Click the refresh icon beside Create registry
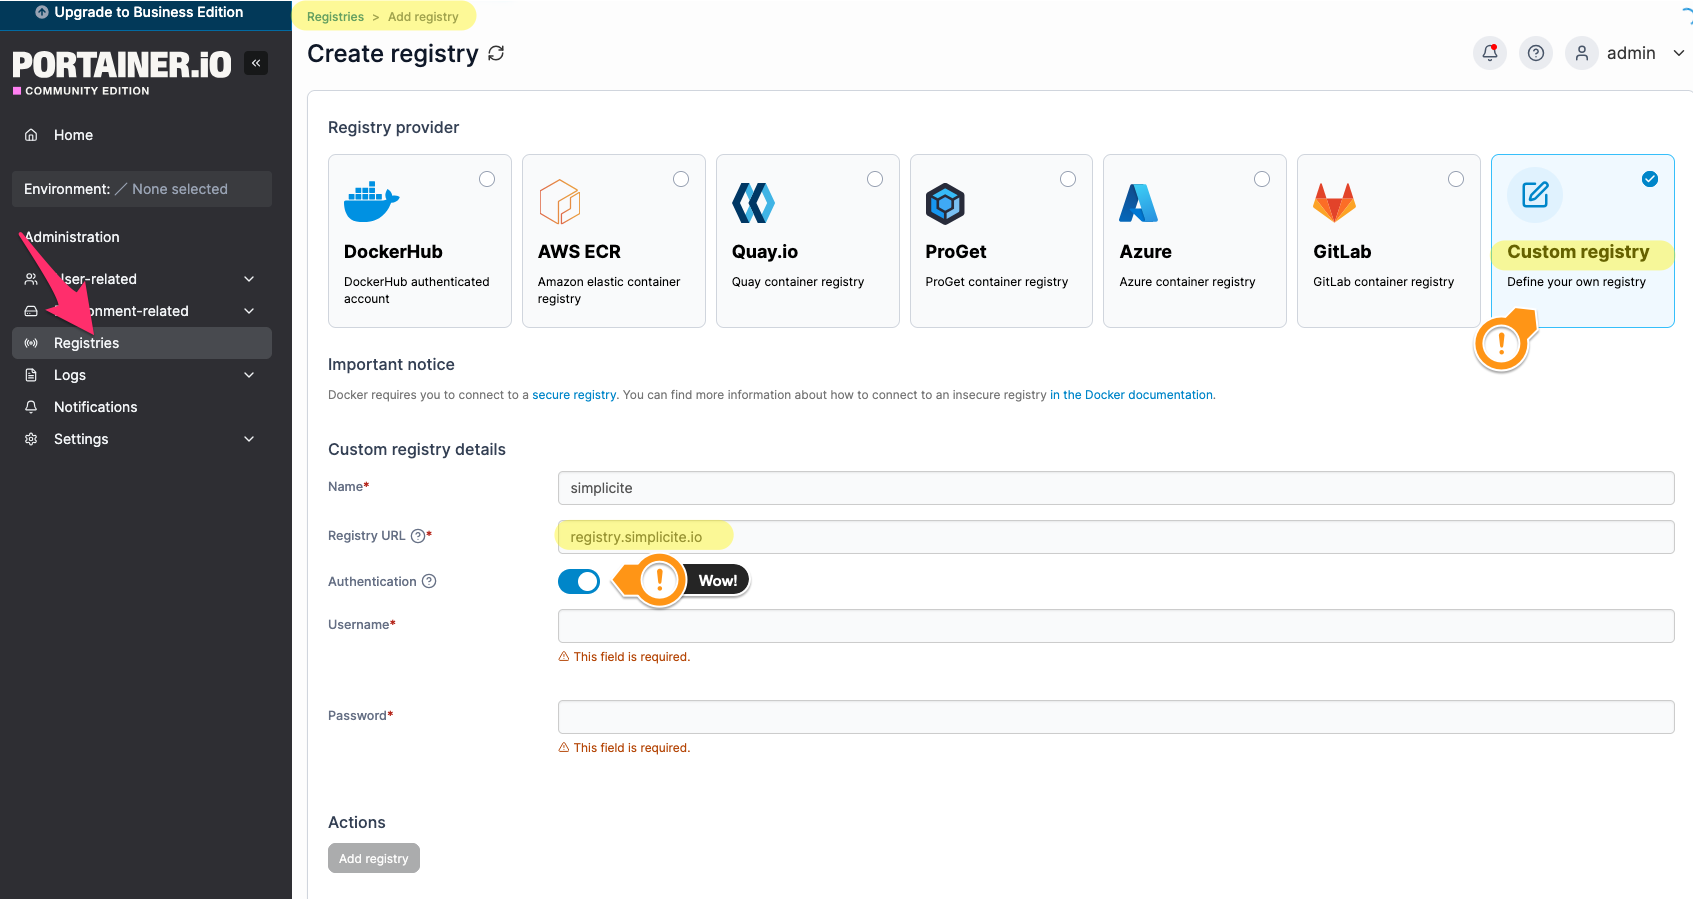Viewport: 1693px width, 899px height. (496, 54)
